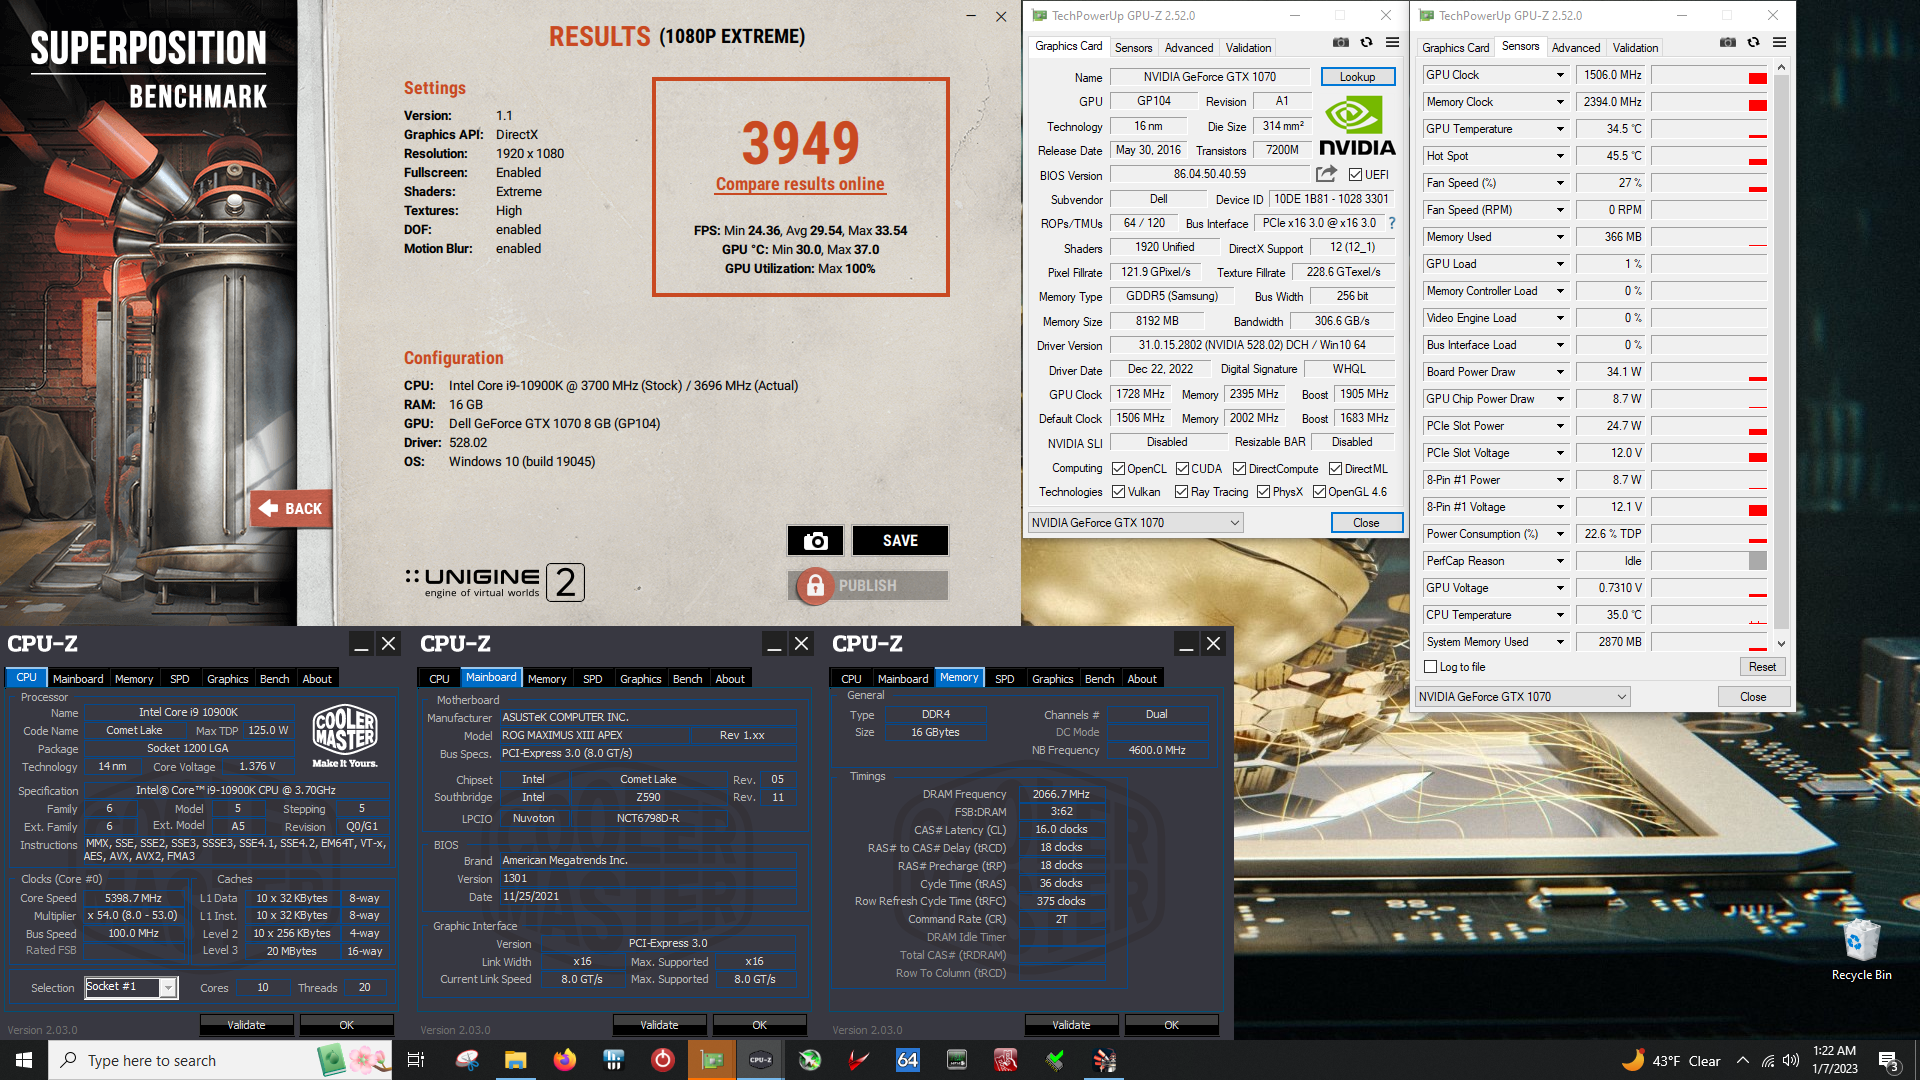
Task: Click GPU-Z Sensors vertical scrollbar down arrow
Action: (1781, 643)
